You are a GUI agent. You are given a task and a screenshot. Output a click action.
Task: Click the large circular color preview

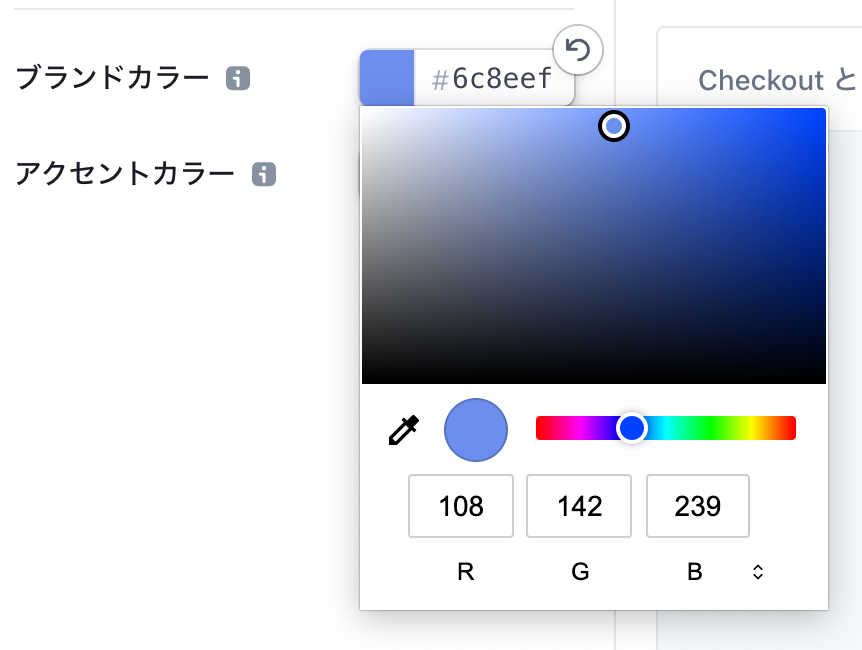(476, 428)
